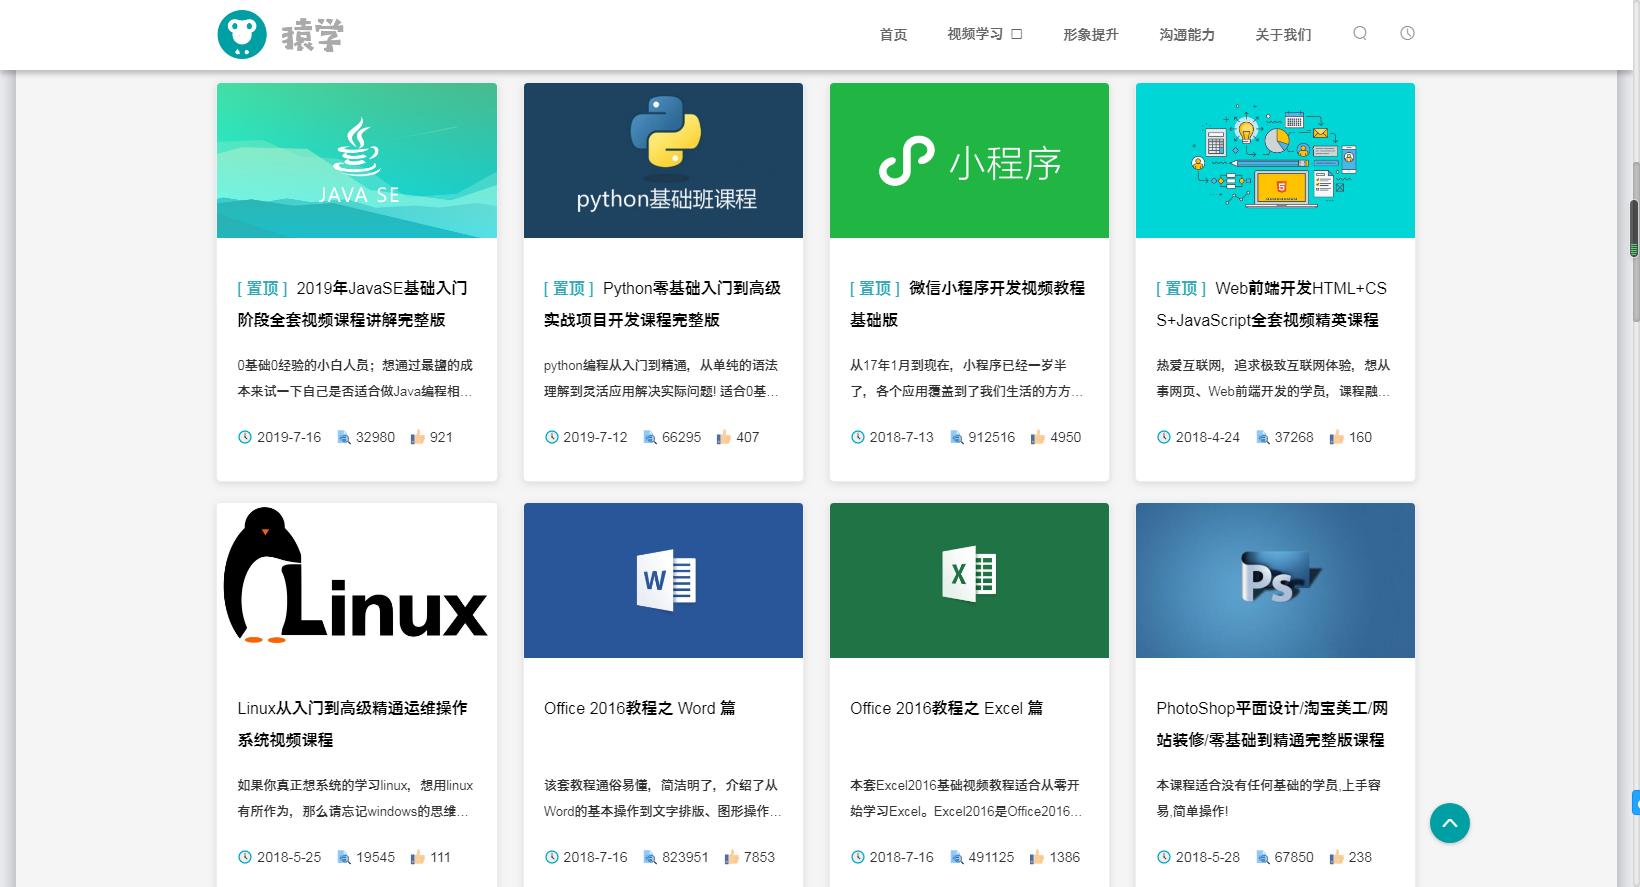Click the clock icon beside date 2018-5-28
1640x887 pixels.
(1164, 857)
